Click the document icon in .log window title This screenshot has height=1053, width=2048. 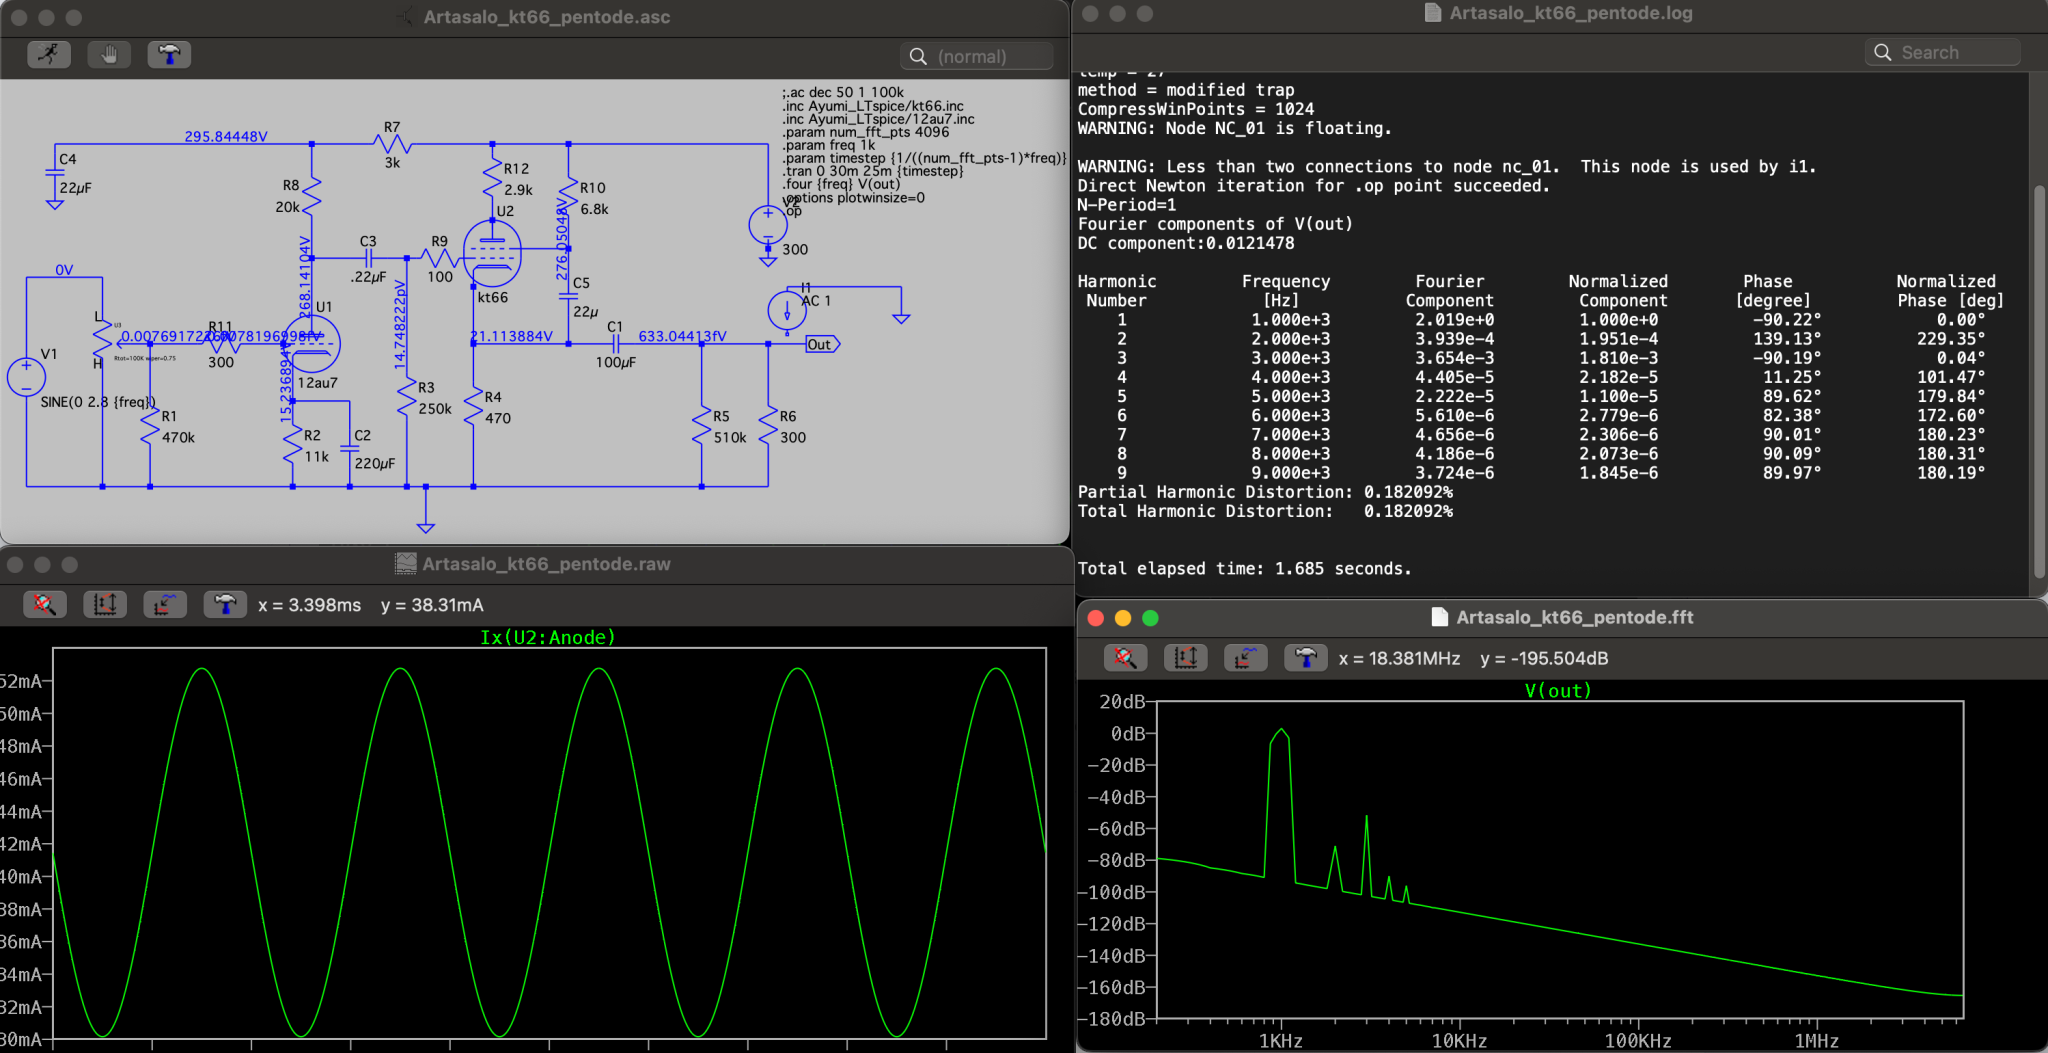point(1432,13)
